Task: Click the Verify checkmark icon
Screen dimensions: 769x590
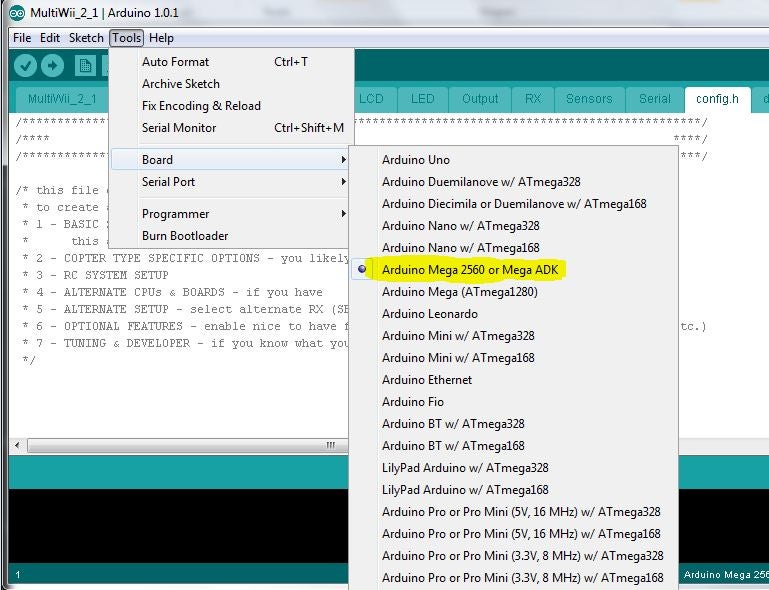Action: 25,65
